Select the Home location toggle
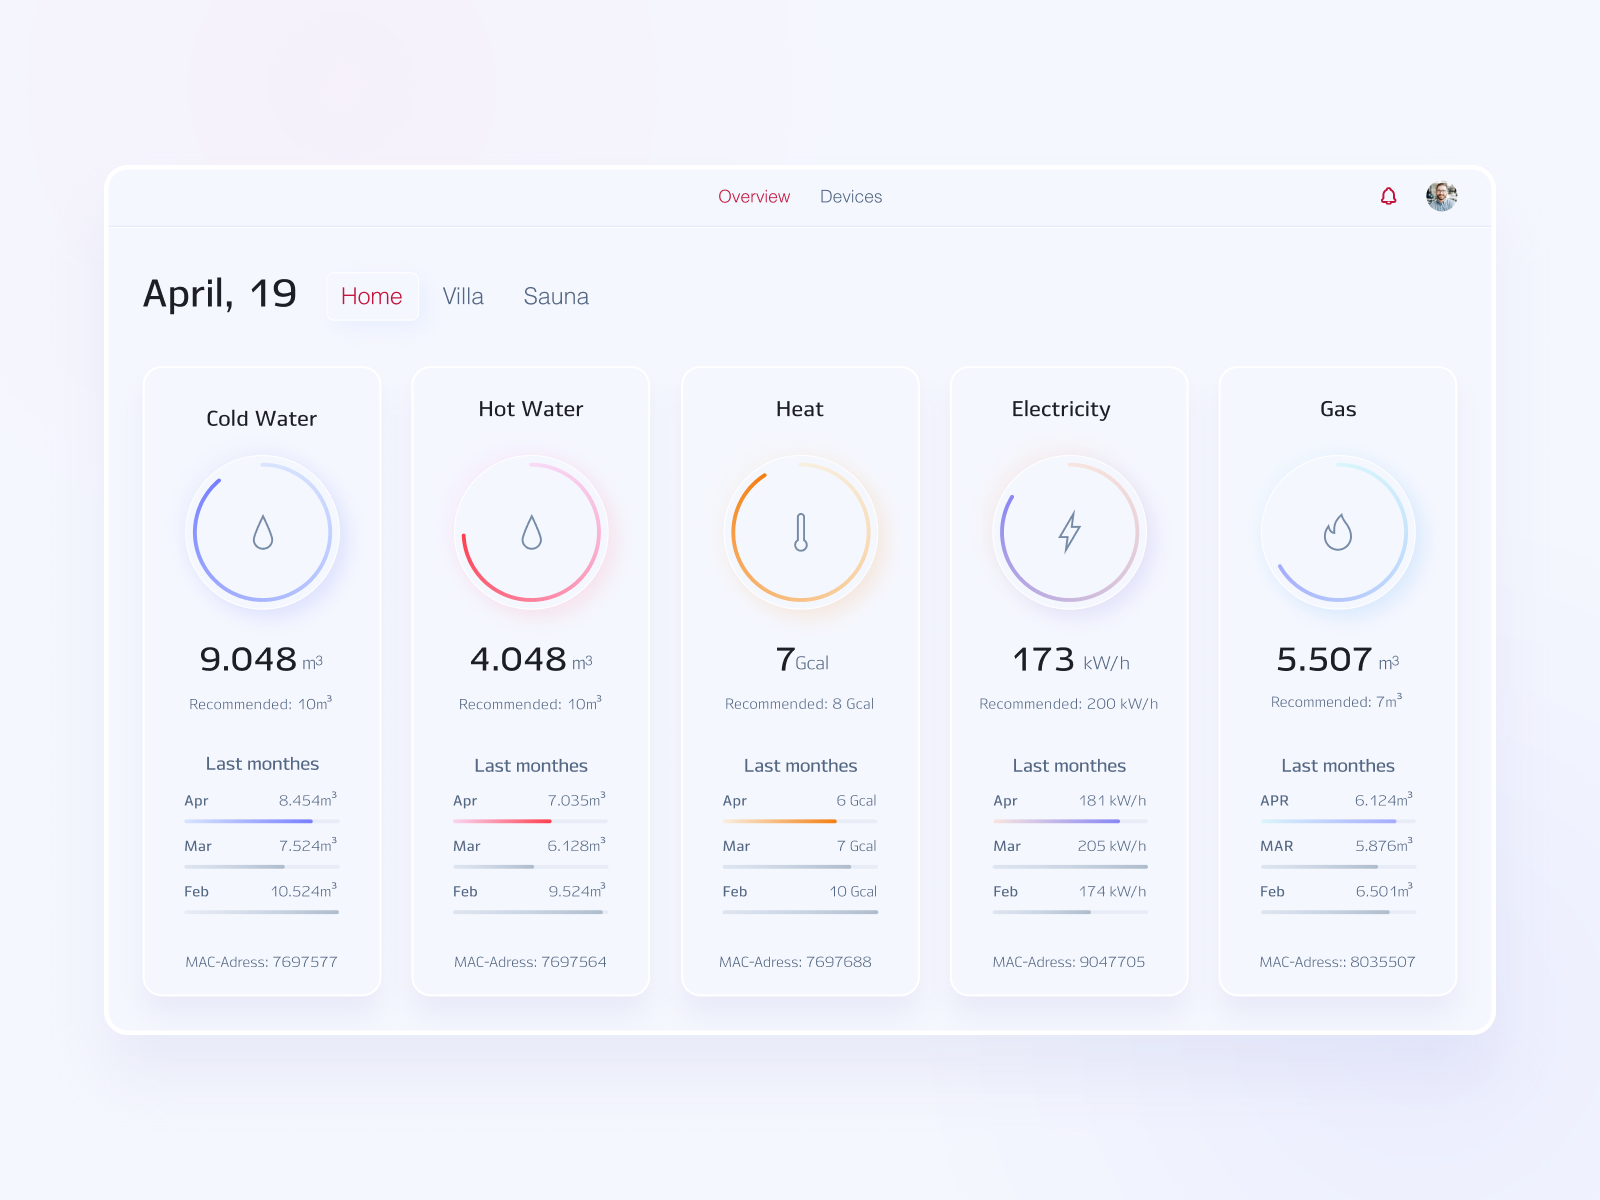The height and width of the screenshot is (1200, 1600). [371, 296]
